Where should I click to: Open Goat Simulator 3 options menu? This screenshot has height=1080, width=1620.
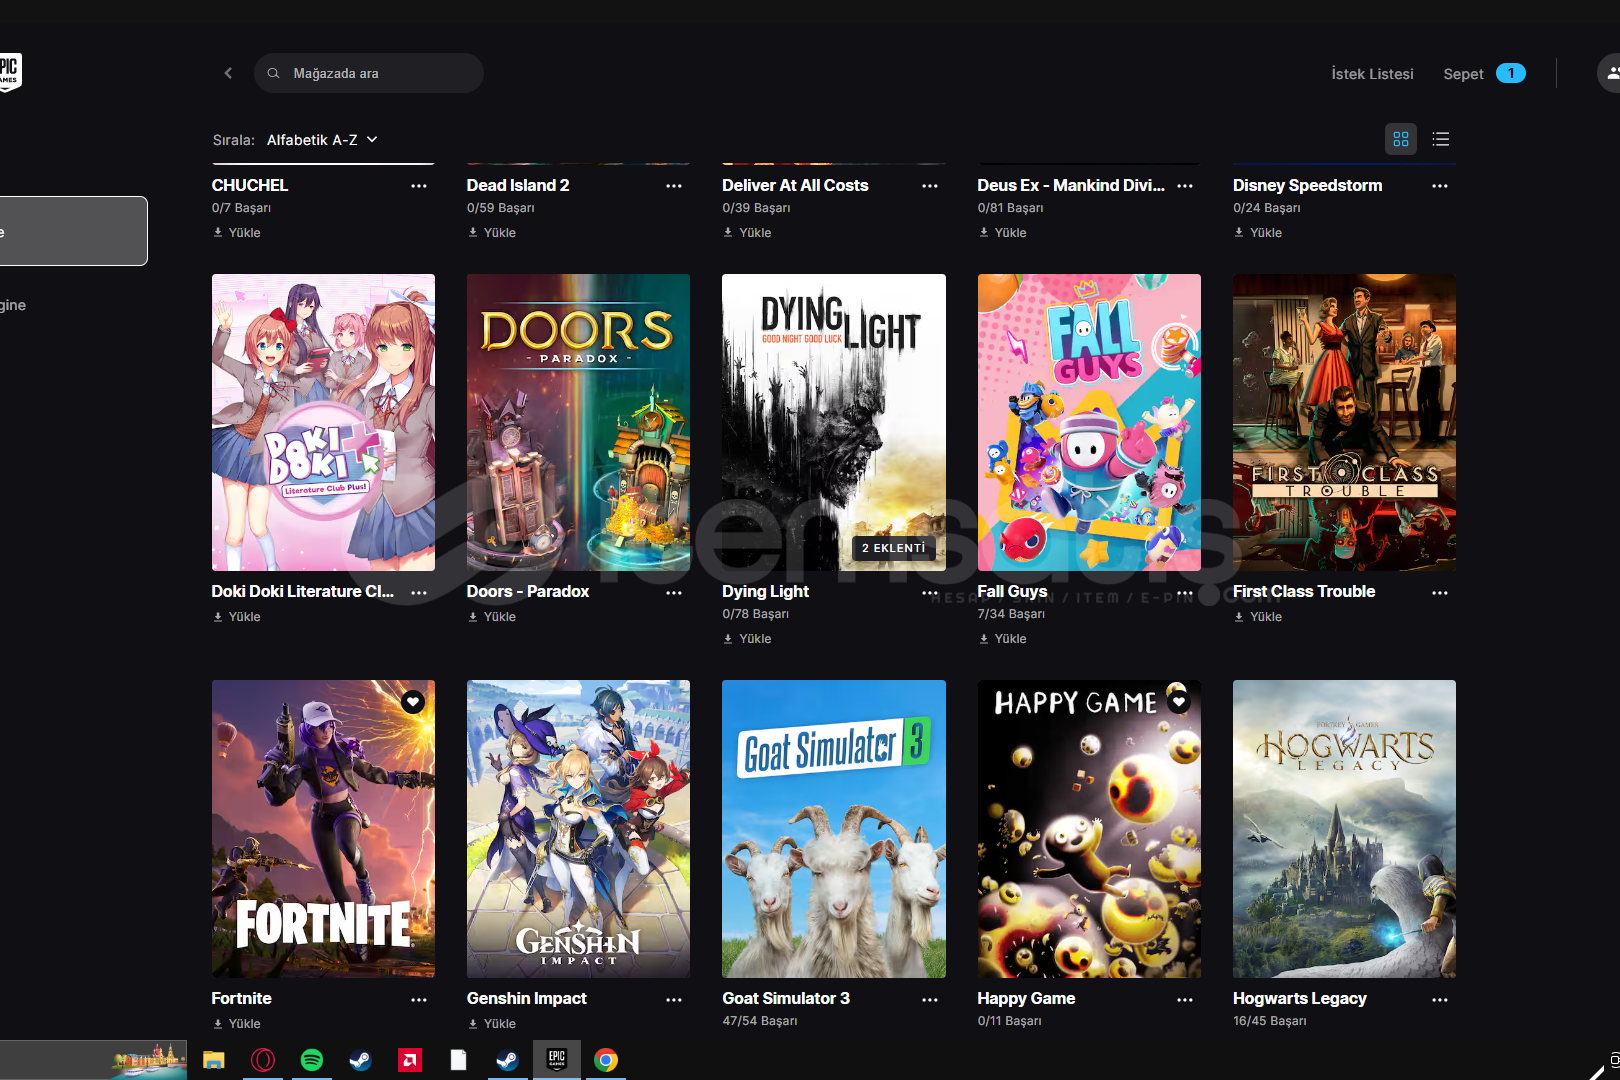tap(930, 1000)
